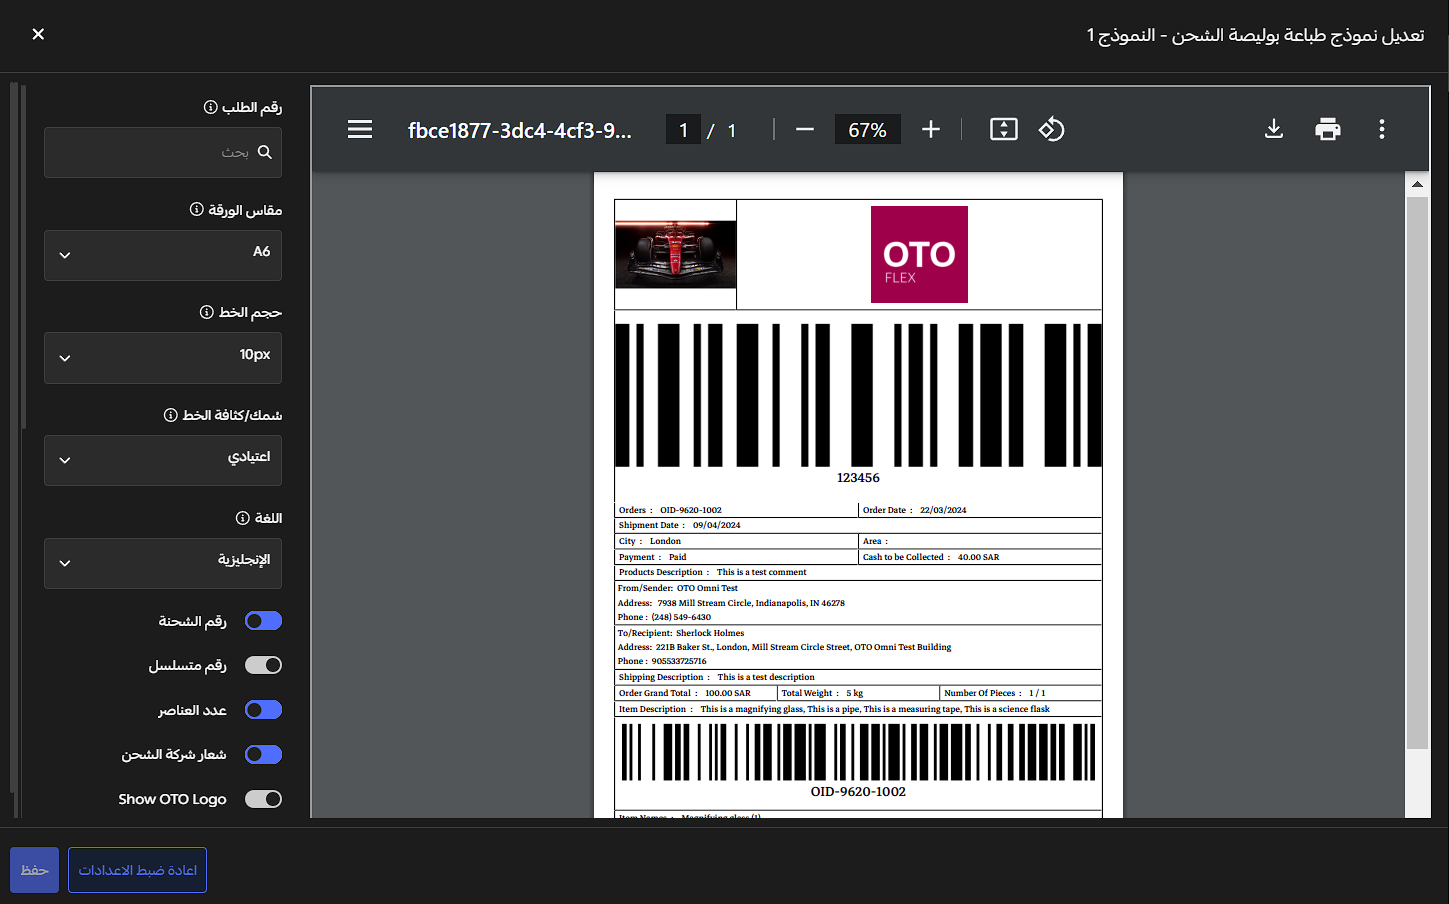1449x904 pixels.
Task: Rotate the PDF document counterclockwise
Action: (x=1052, y=129)
